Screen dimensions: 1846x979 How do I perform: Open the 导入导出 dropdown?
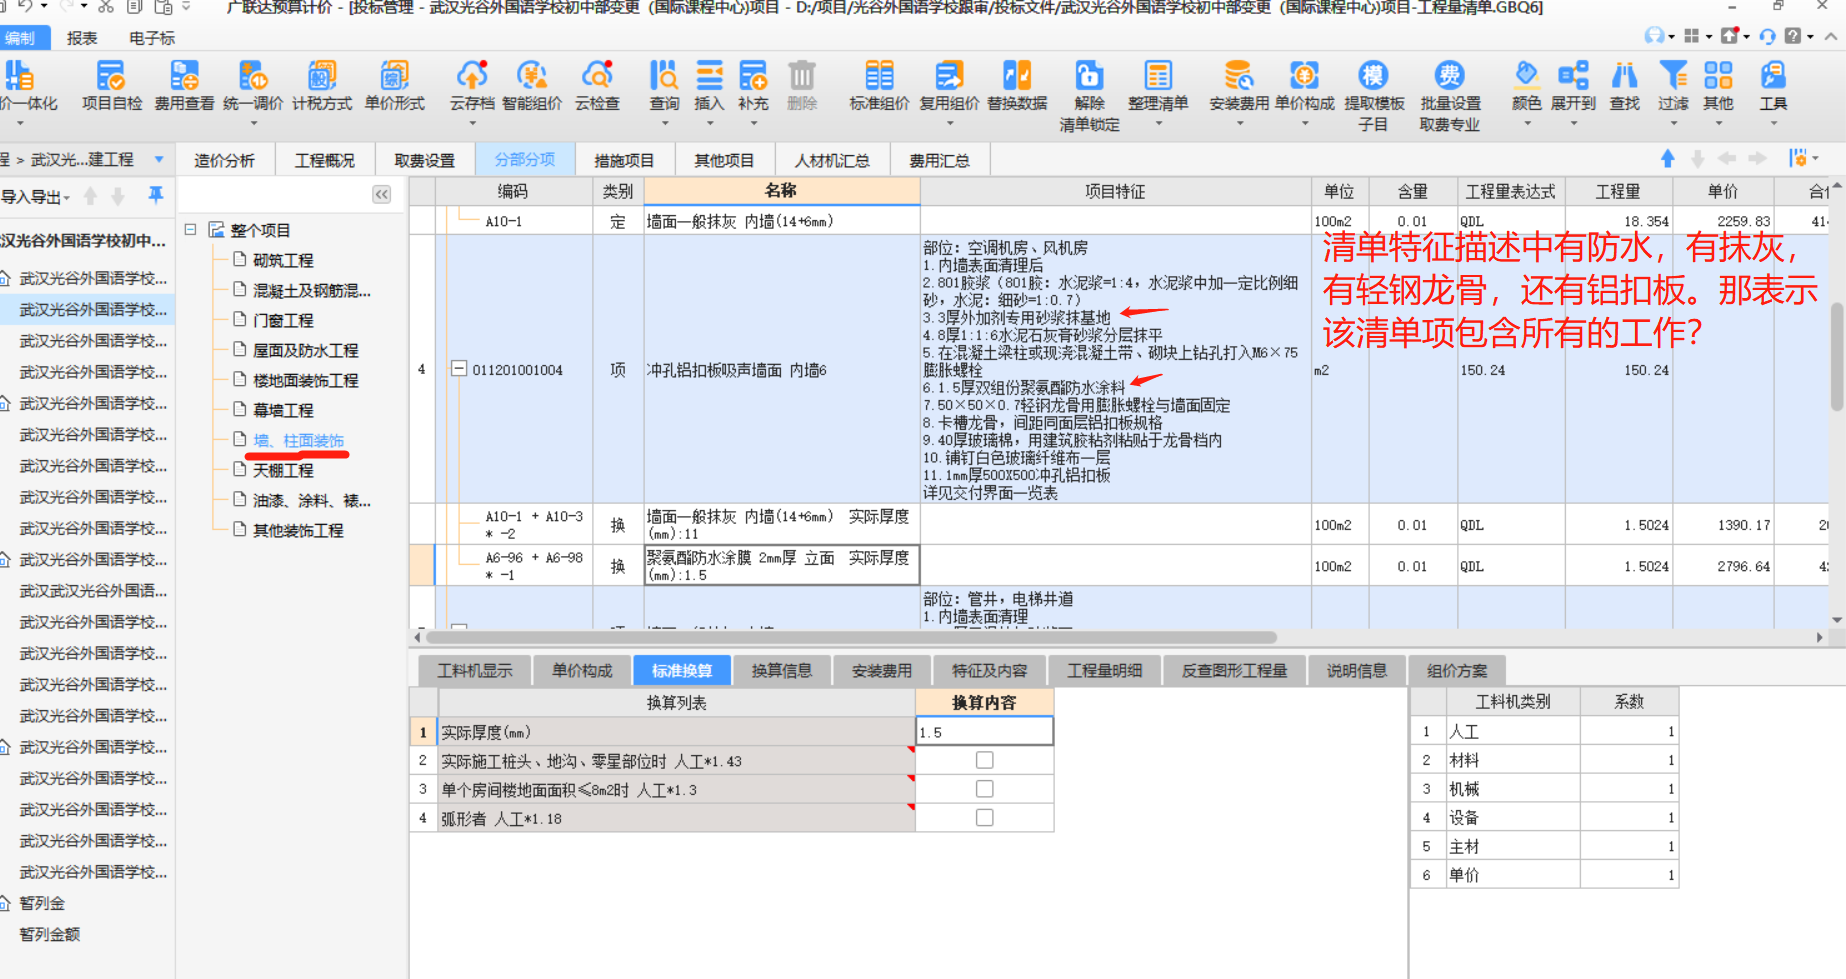[36, 197]
